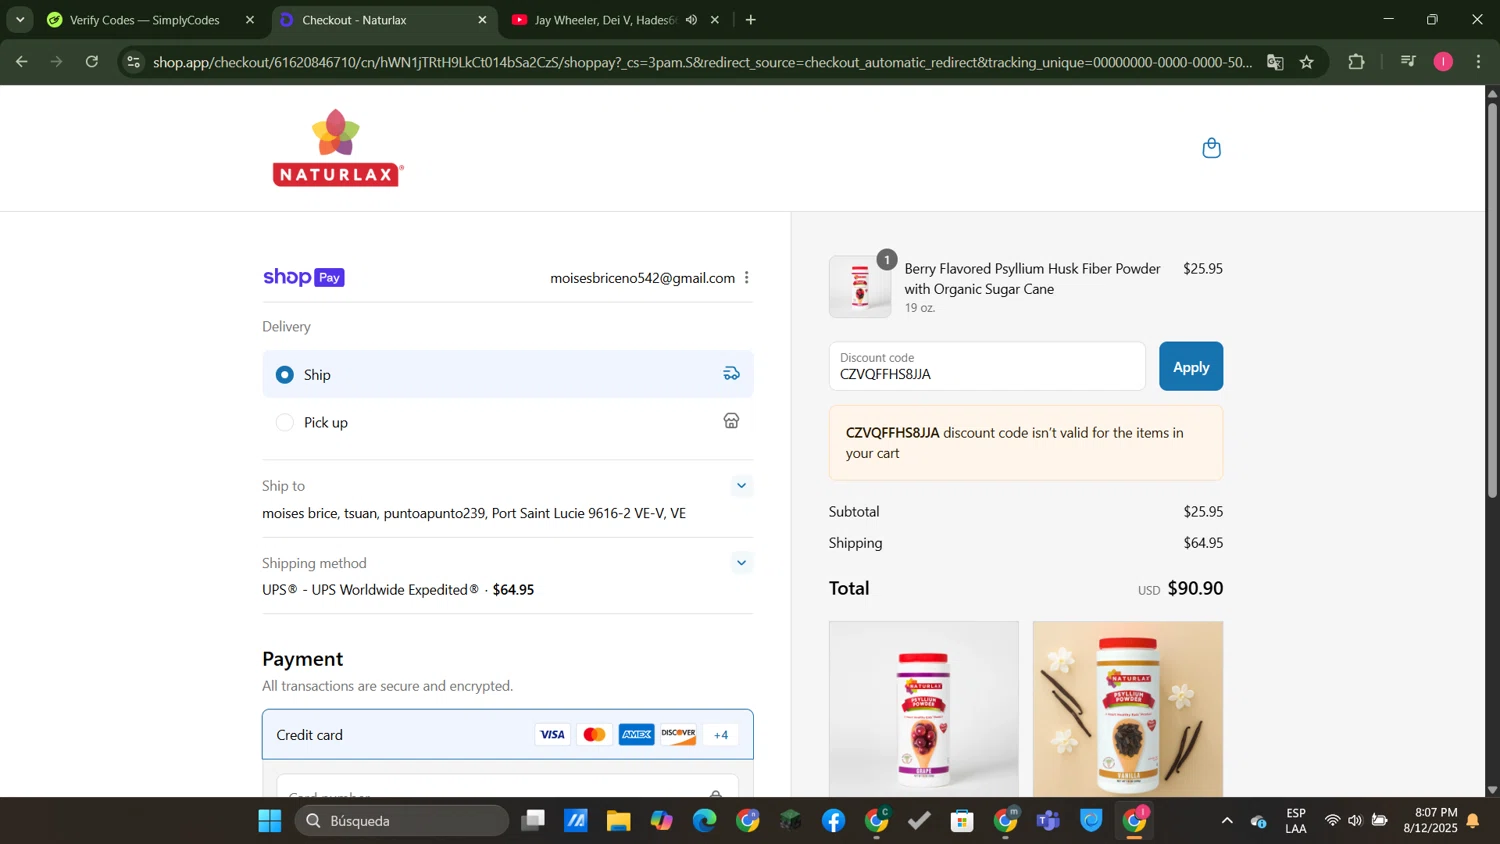Click the Discover card icon

(x=678, y=735)
